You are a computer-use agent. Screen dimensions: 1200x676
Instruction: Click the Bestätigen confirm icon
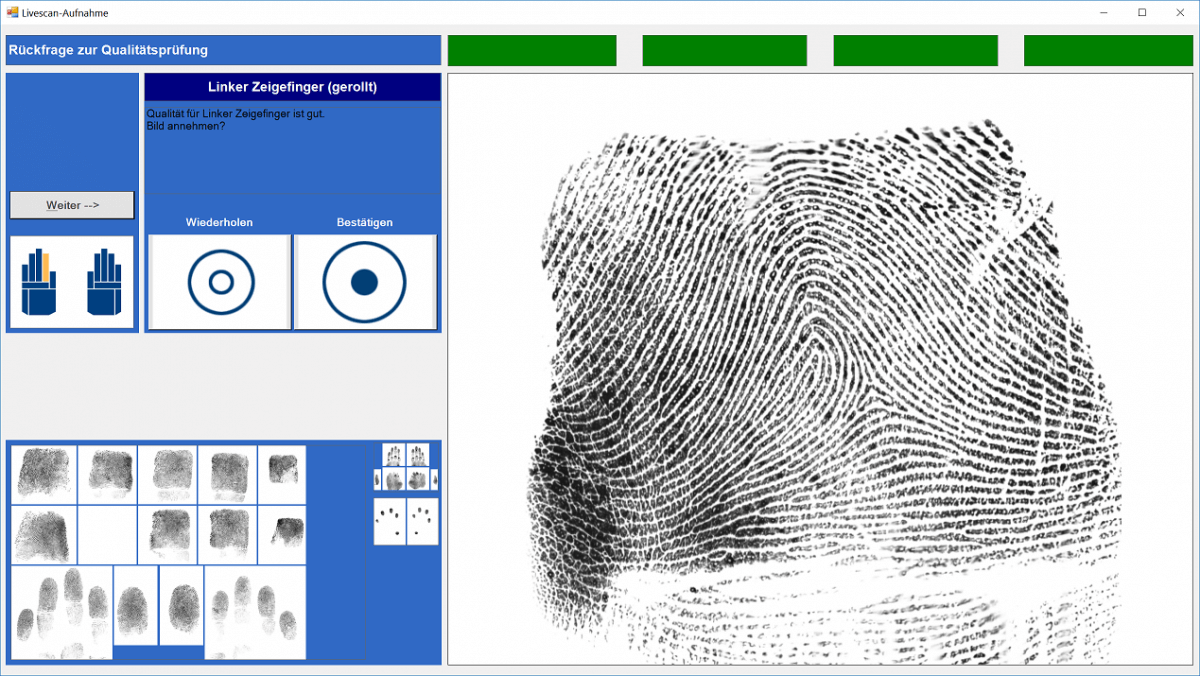pyautogui.click(x=364, y=283)
